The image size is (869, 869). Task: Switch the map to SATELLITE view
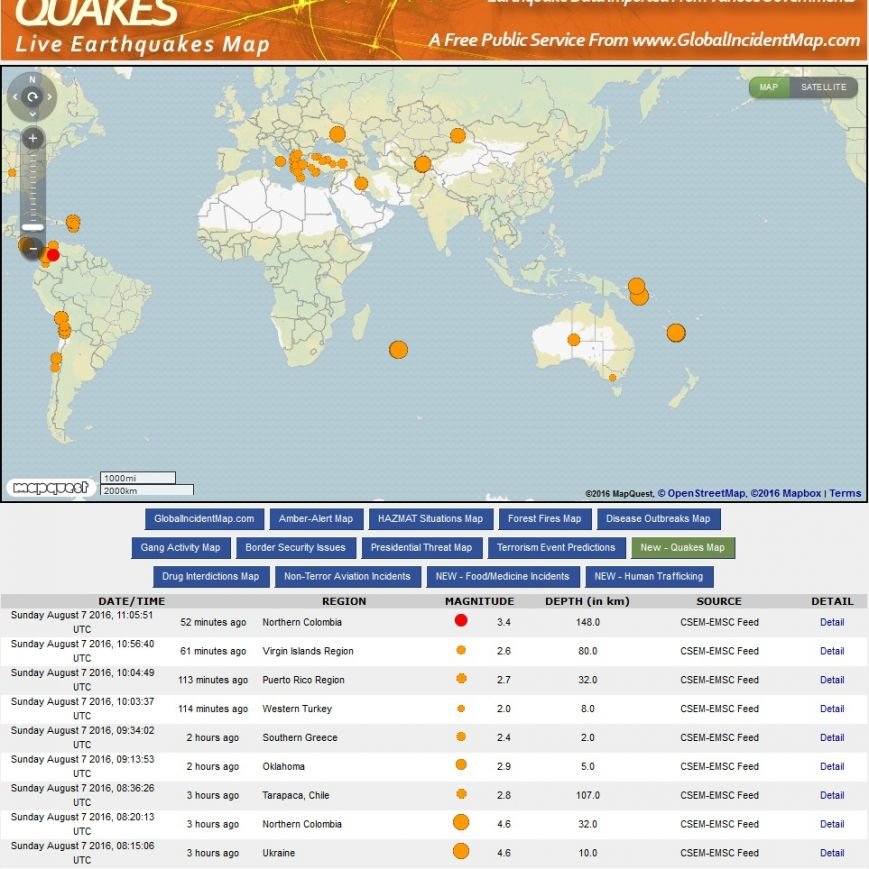[x=824, y=87]
